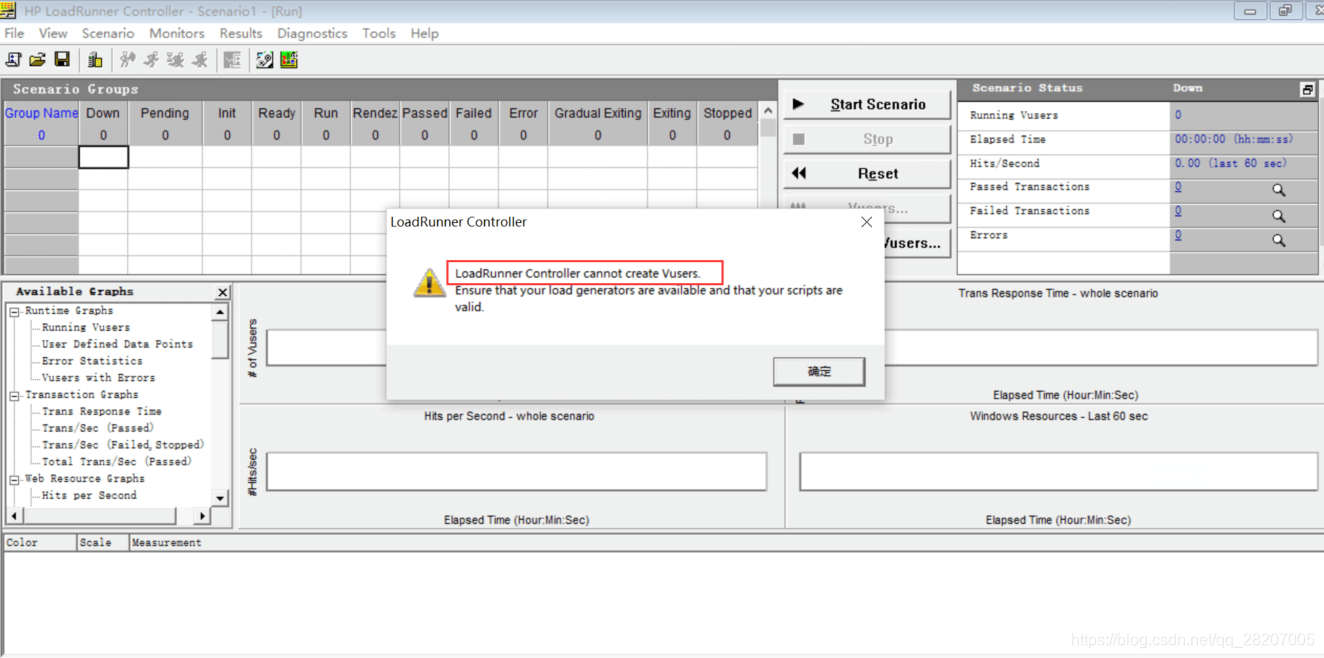This screenshot has width=1324, height=658.
Task: Close the Available Graphs panel
Action: [222, 291]
